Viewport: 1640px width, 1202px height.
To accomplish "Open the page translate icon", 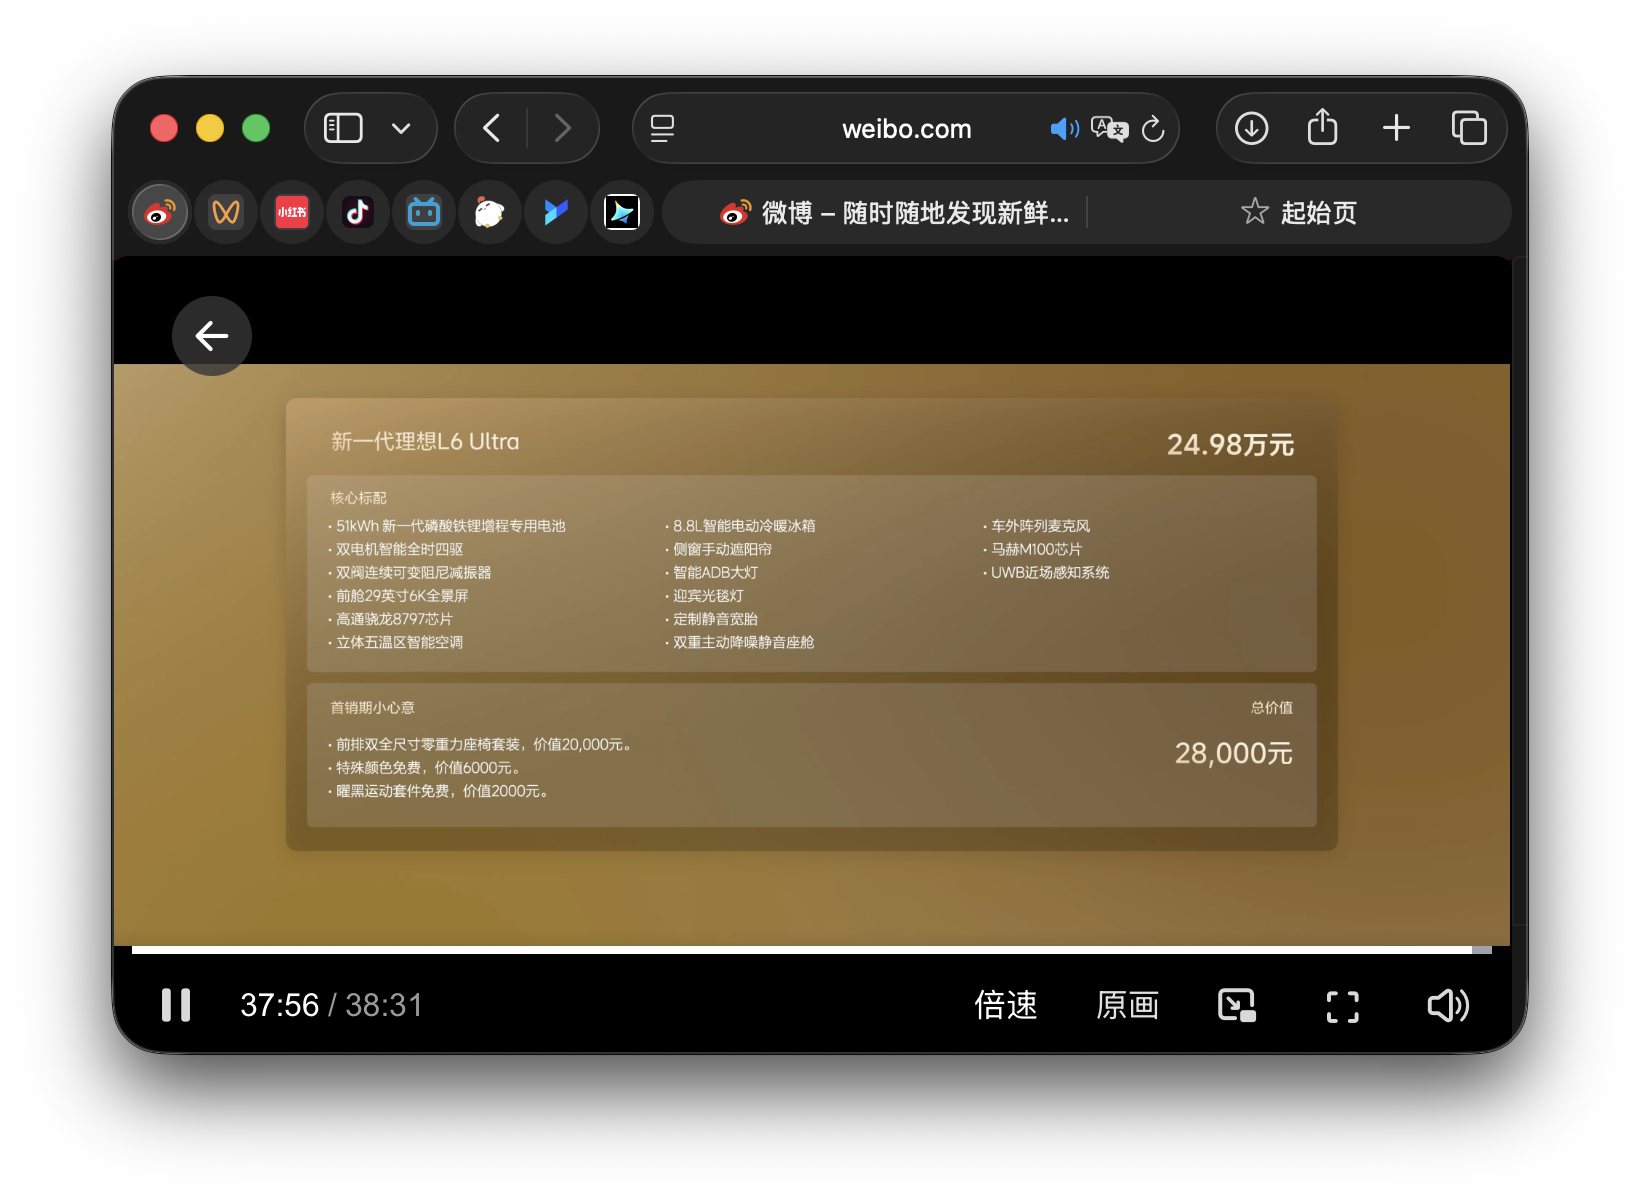I will click(x=1110, y=128).
